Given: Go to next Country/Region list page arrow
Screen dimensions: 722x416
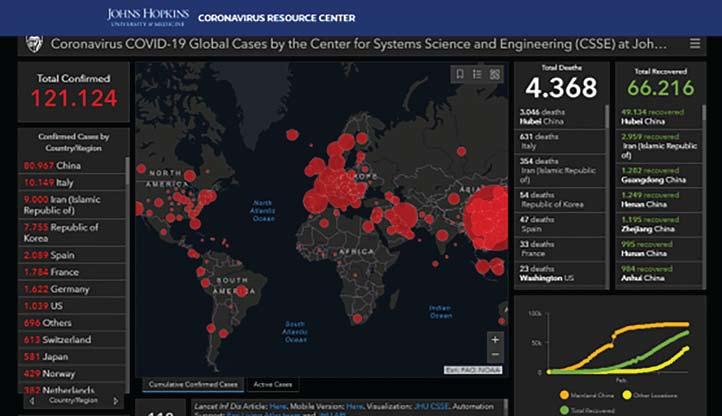Looking at the screenshot, I should pos(115,401).
